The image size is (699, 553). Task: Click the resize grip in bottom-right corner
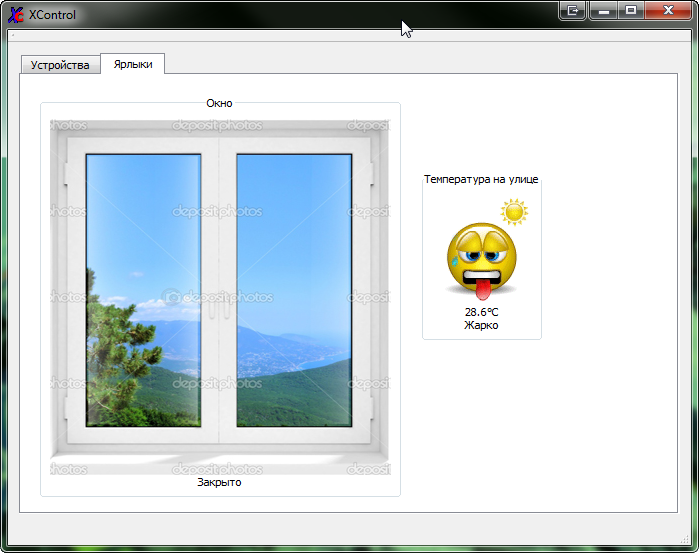[x=685, y=540]
